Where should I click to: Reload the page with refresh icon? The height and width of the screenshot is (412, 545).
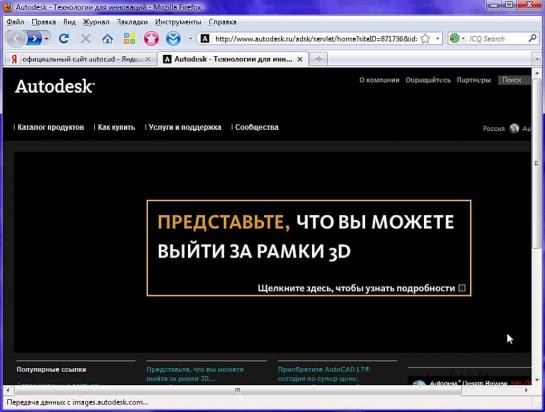coord(64,38)
